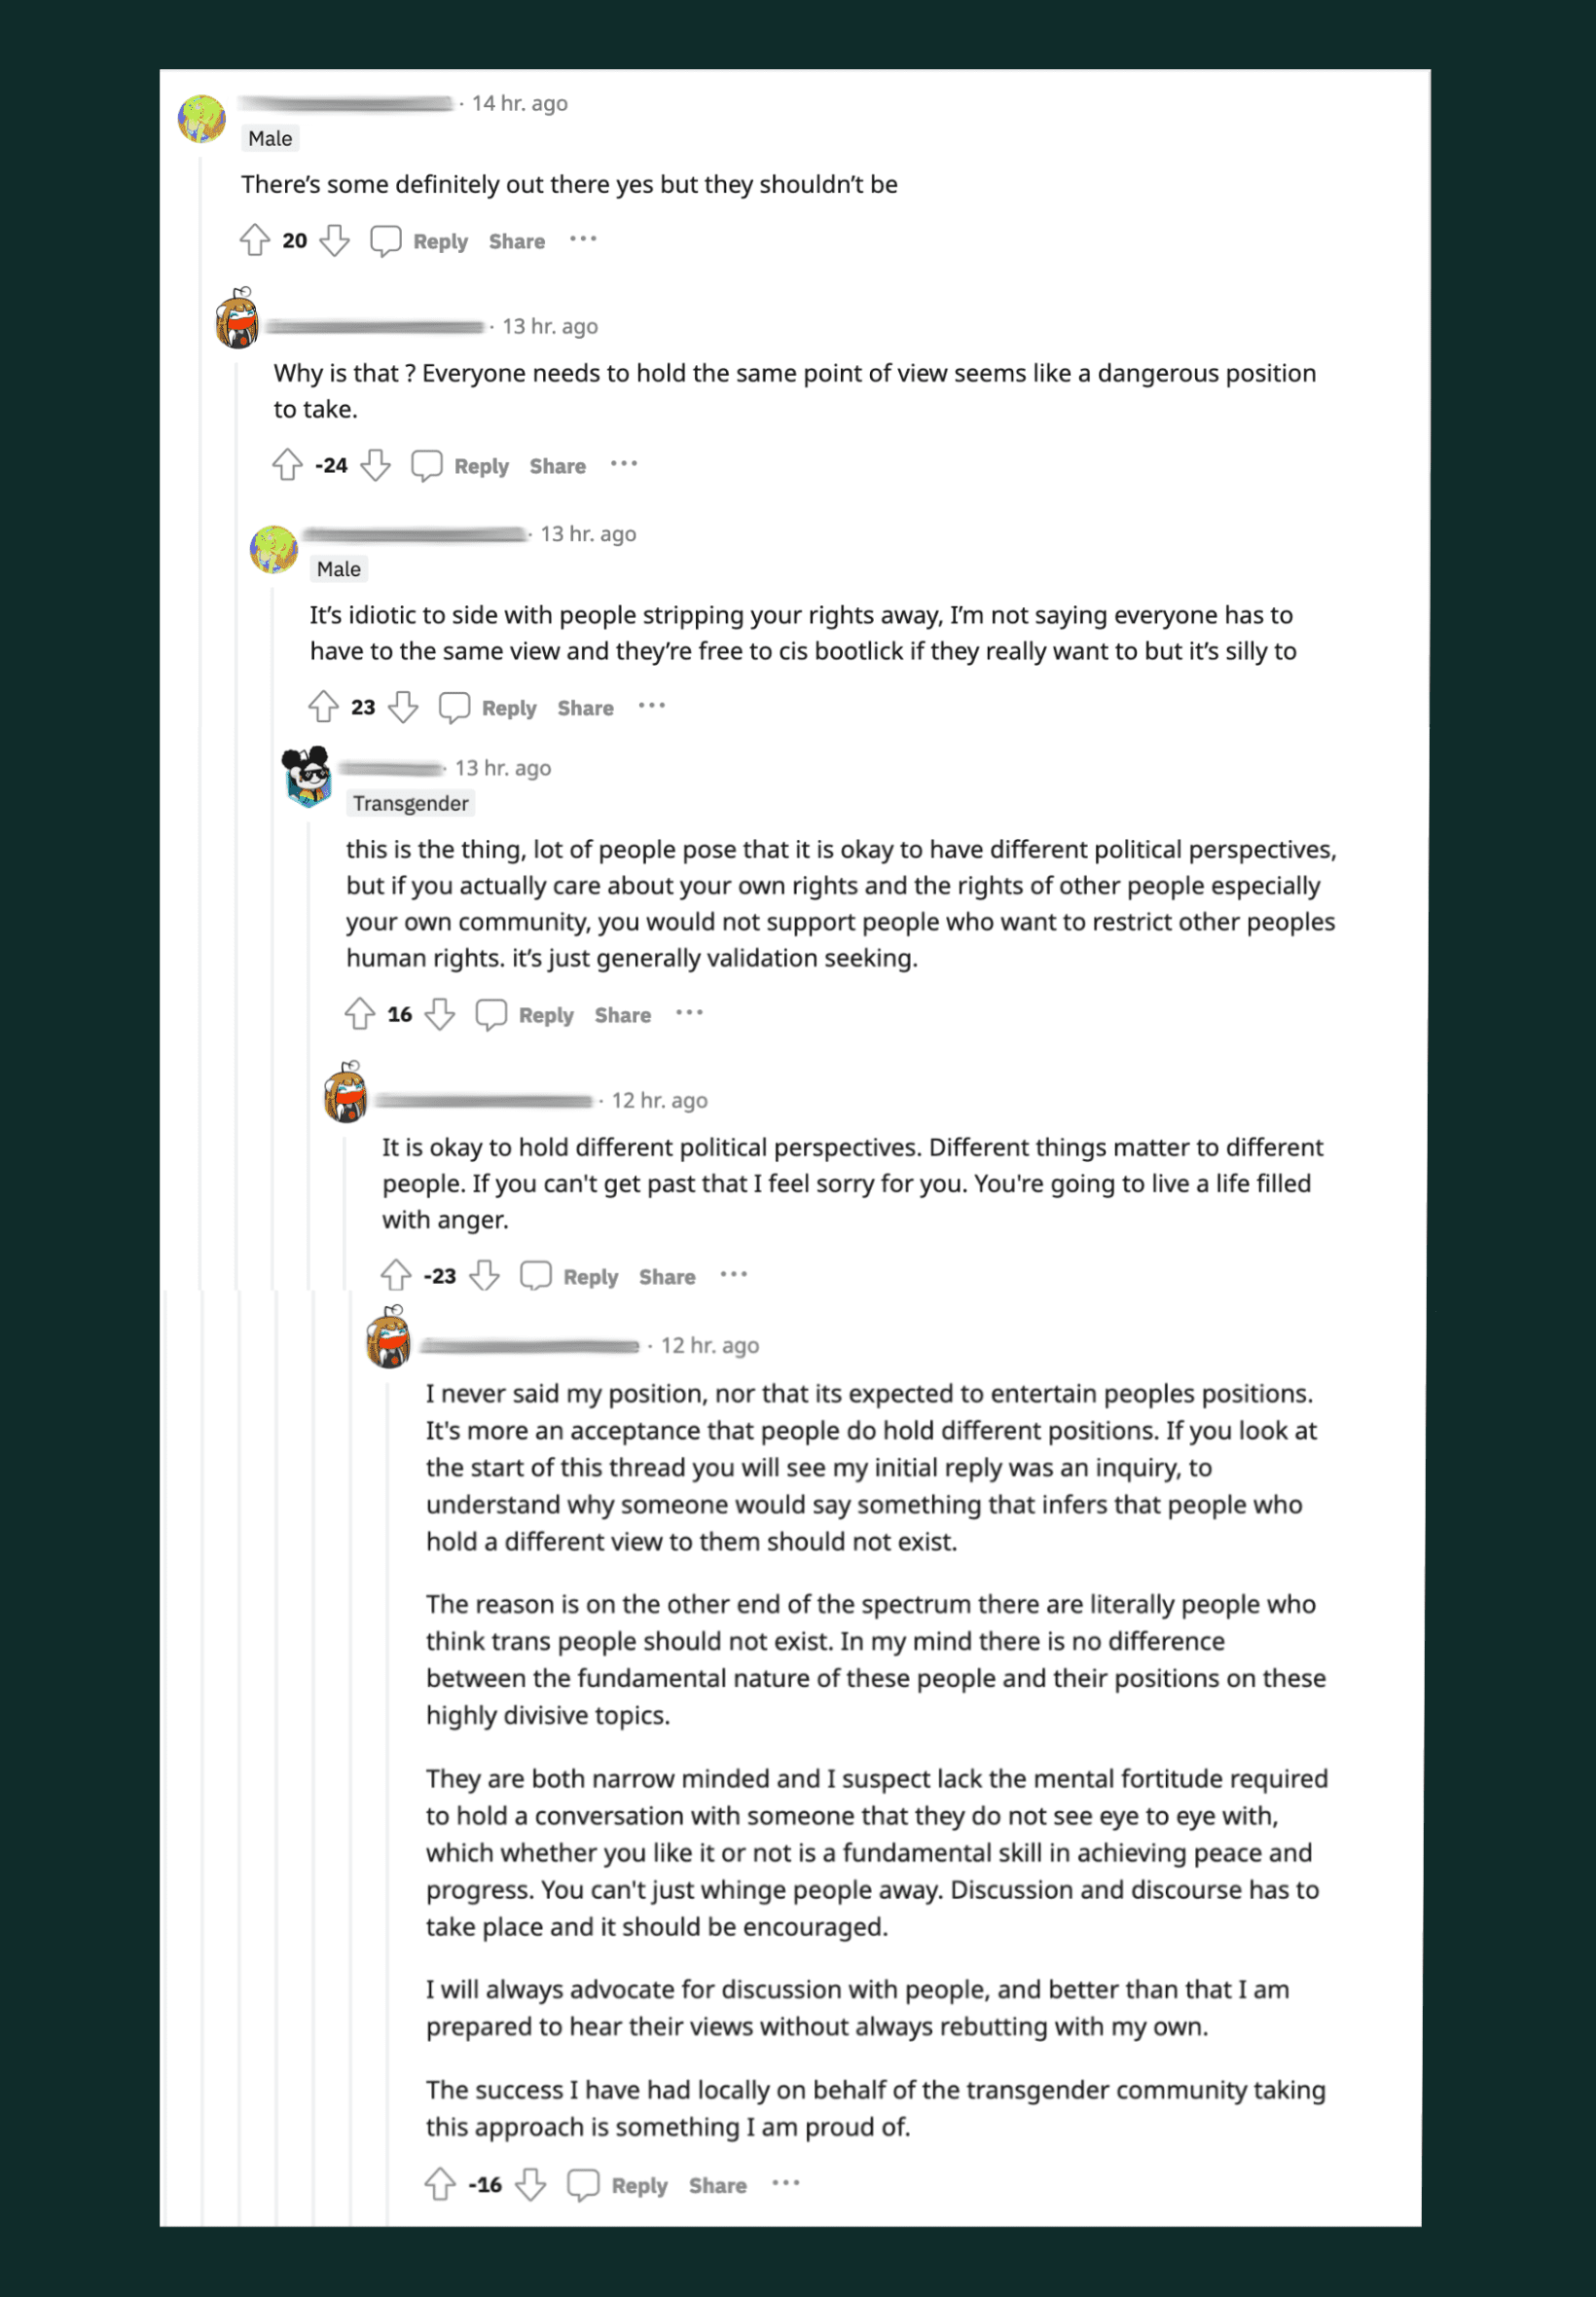Reply to the final long comment
The width and height of the screenshot is (1596, 2297).
coord(639,2186)
